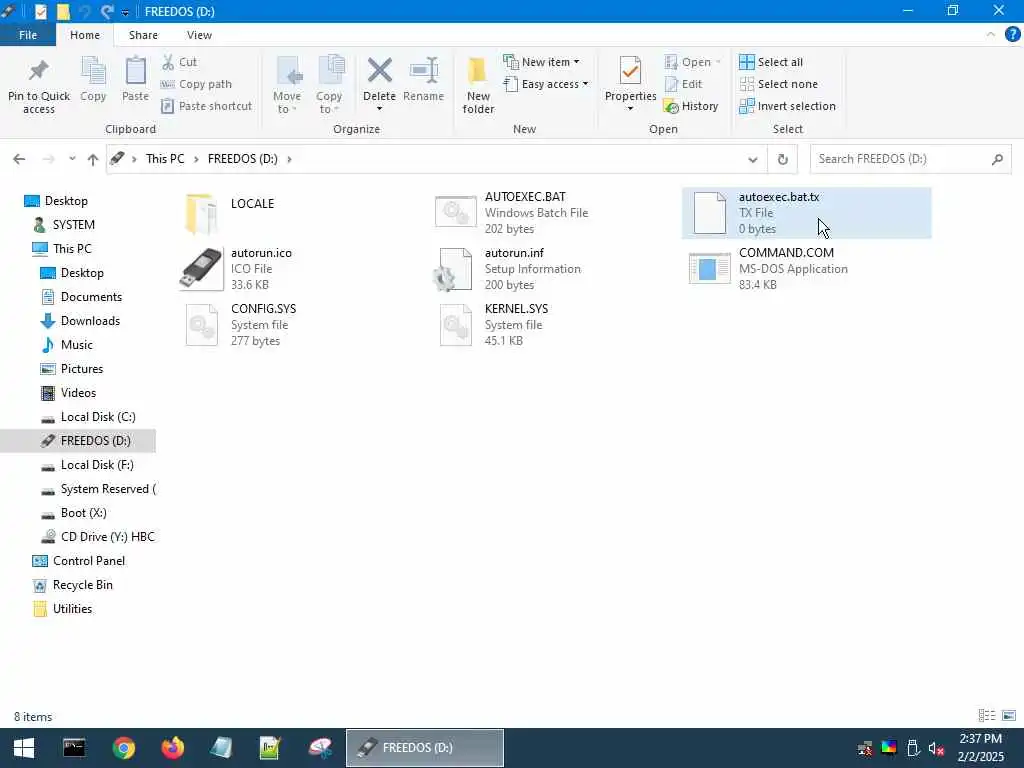The width and height of the screenshot is (1024, 768).
Task: Open Command Prompt from the taskbar
Action: click(x=74, y=748)
